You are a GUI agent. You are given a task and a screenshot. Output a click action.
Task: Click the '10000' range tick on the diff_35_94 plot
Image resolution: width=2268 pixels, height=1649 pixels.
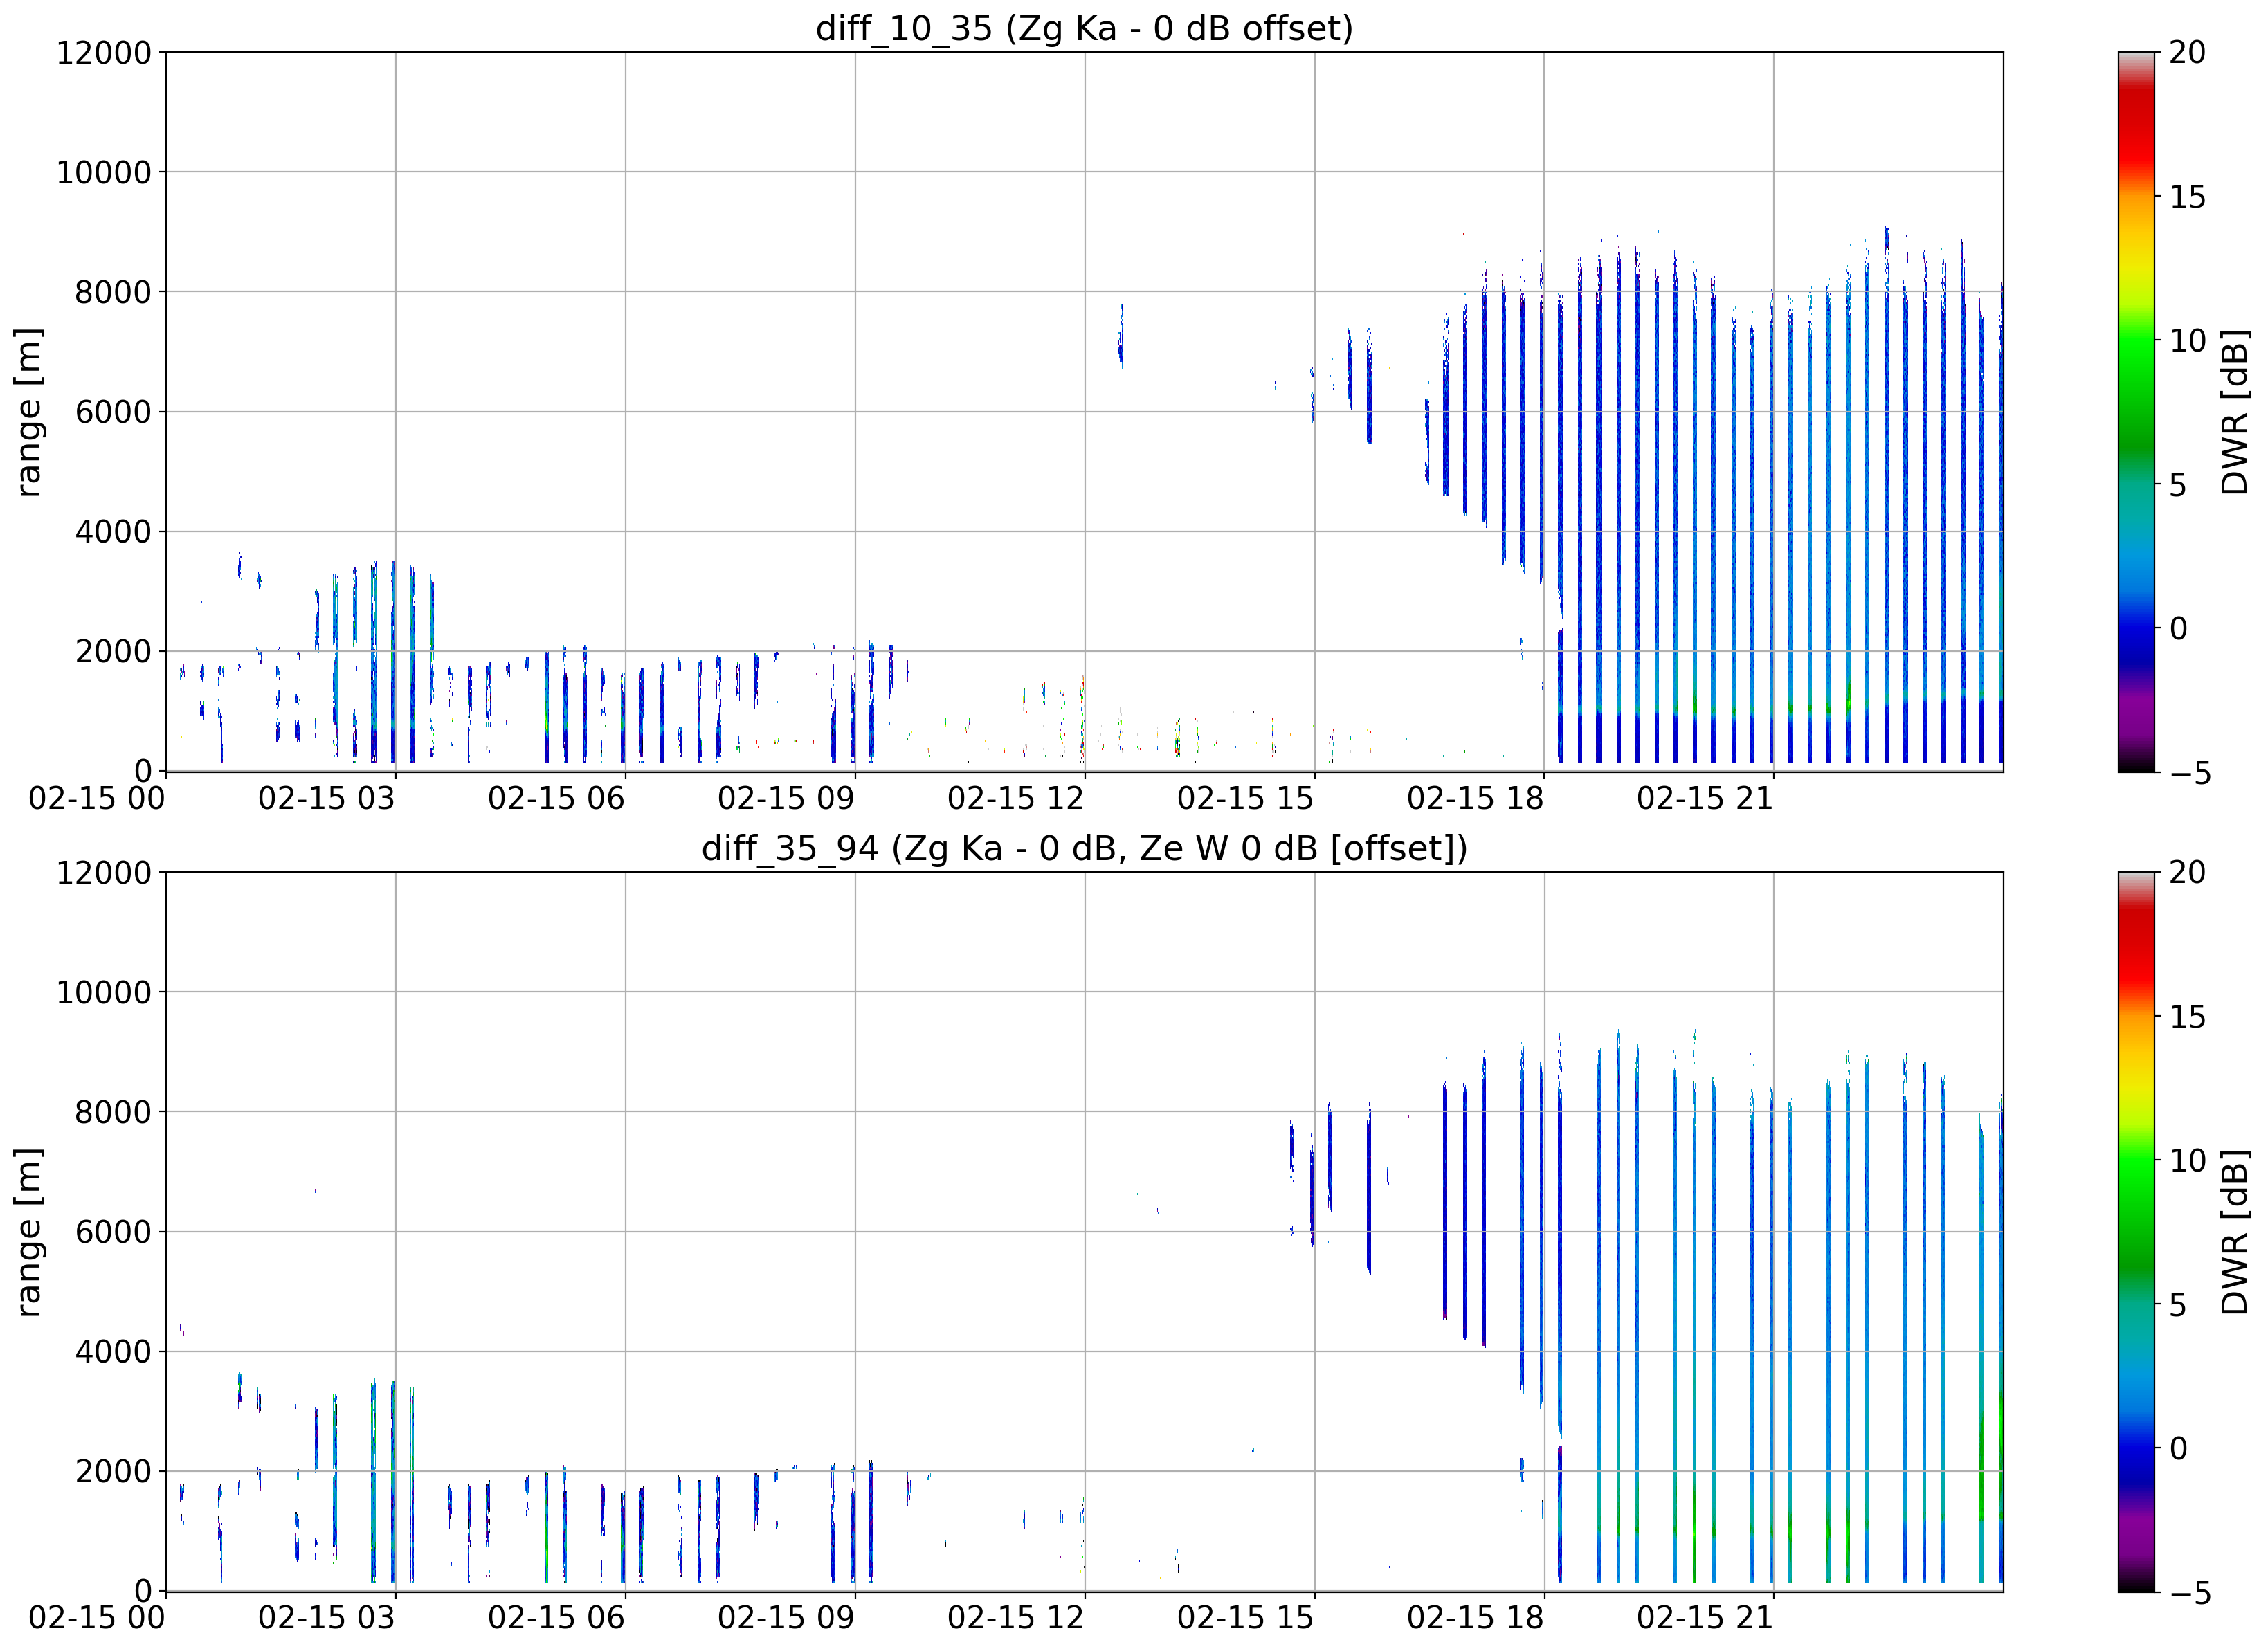[x=103, y=993]
